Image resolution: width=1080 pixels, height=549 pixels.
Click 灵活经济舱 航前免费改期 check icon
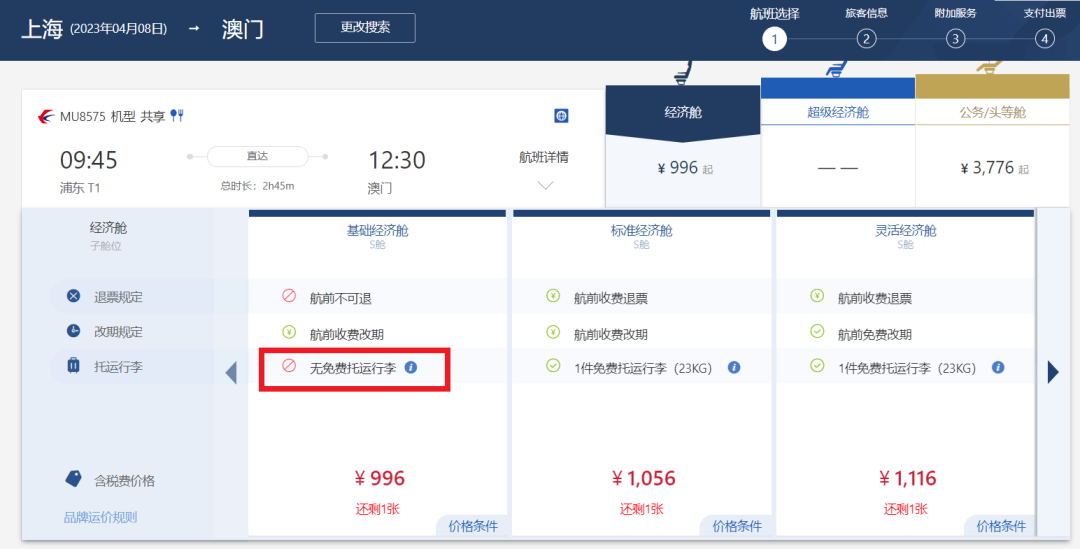point(818,331)
